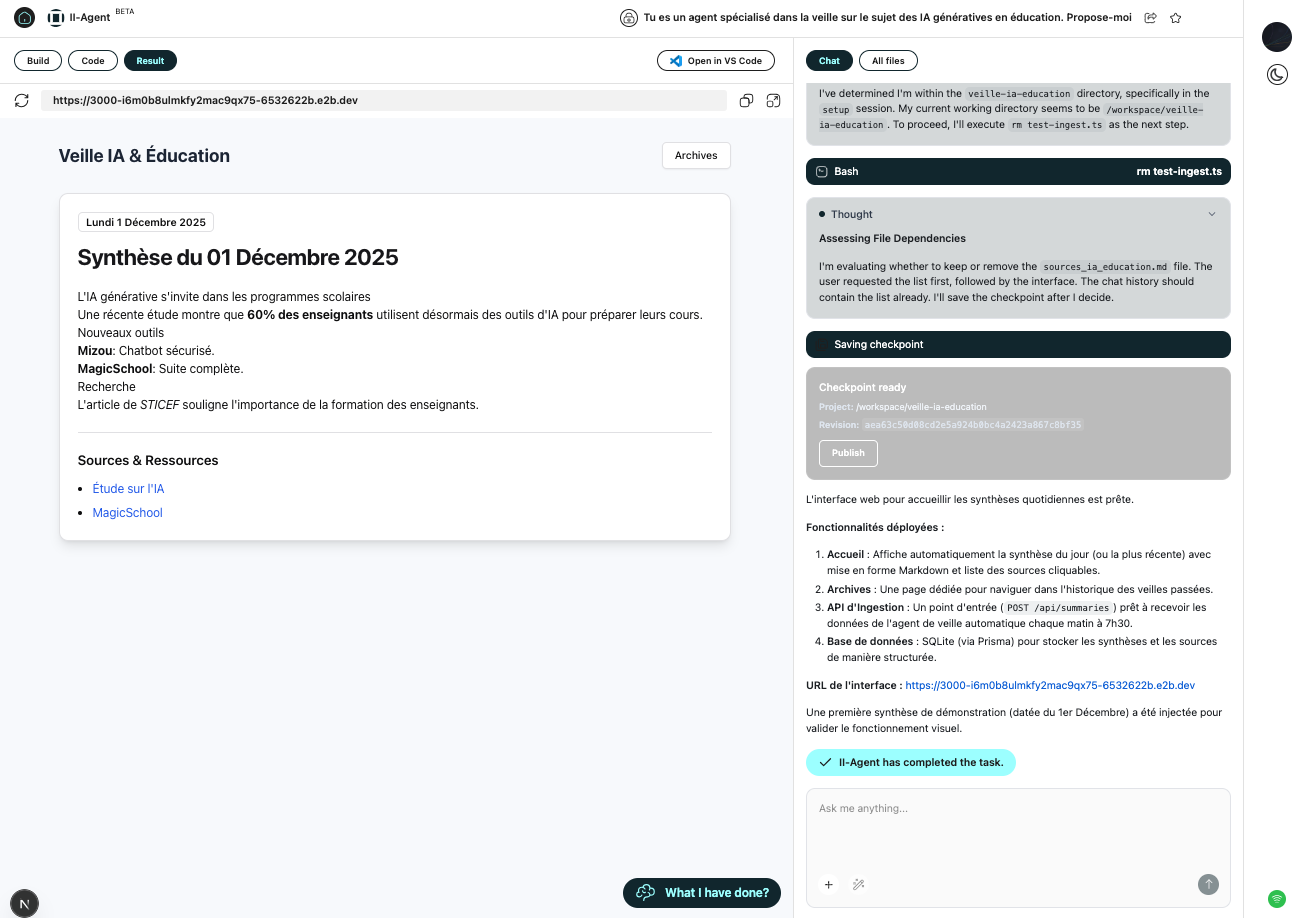This screenshot has width=1301, height=918.
Task: Open the Étude sur l'IA source link
Action: (x=128, y=489)
